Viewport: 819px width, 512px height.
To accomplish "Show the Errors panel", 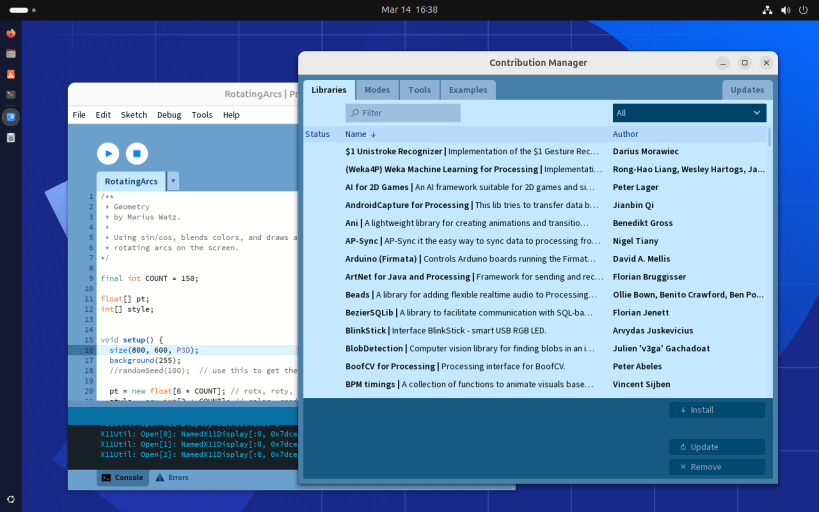I will click(x=172, y=478).
